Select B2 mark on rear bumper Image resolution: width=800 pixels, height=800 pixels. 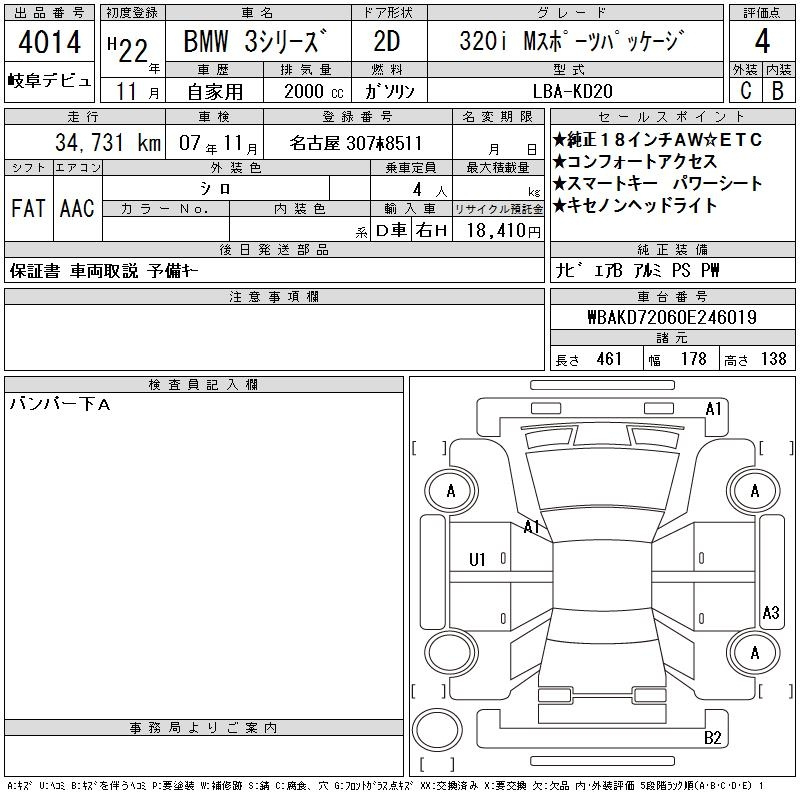click(x=712, y=737)
